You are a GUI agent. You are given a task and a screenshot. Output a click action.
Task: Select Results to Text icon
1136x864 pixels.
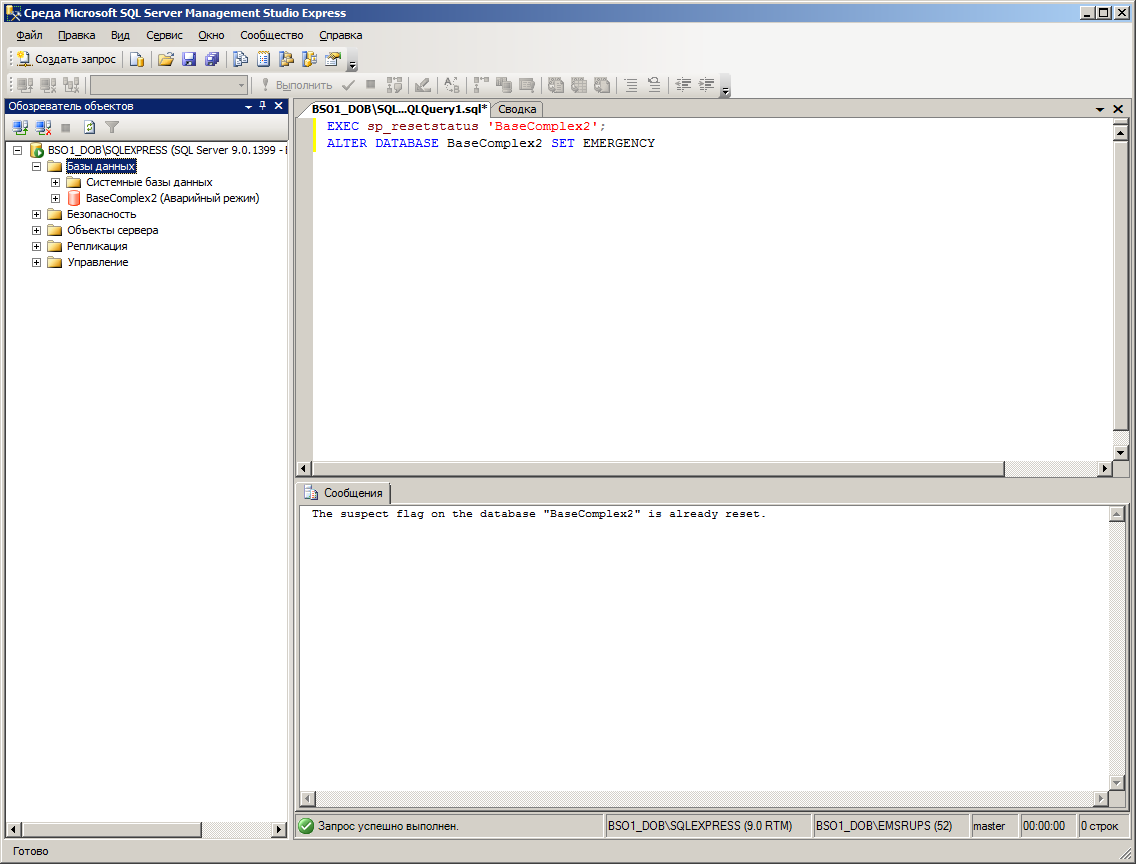(556, 85)
